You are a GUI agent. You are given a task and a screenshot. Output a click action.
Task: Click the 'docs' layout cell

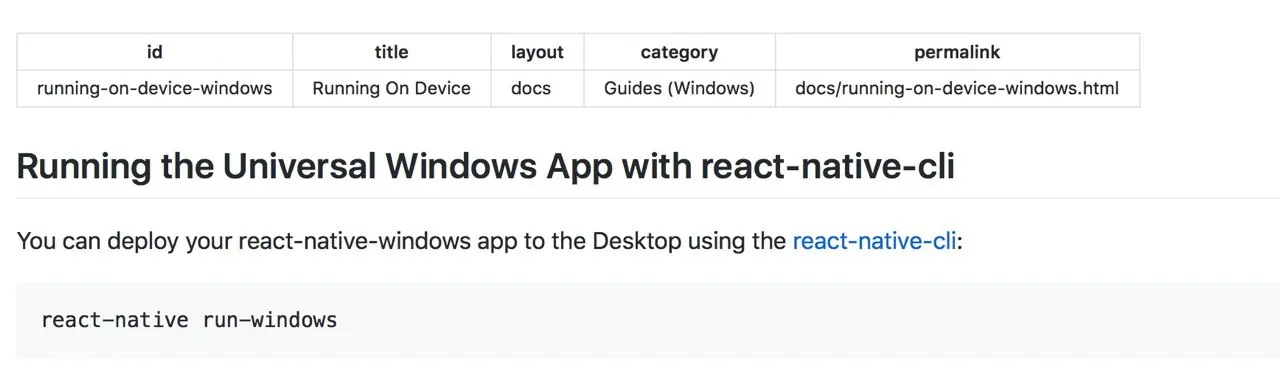537,88
